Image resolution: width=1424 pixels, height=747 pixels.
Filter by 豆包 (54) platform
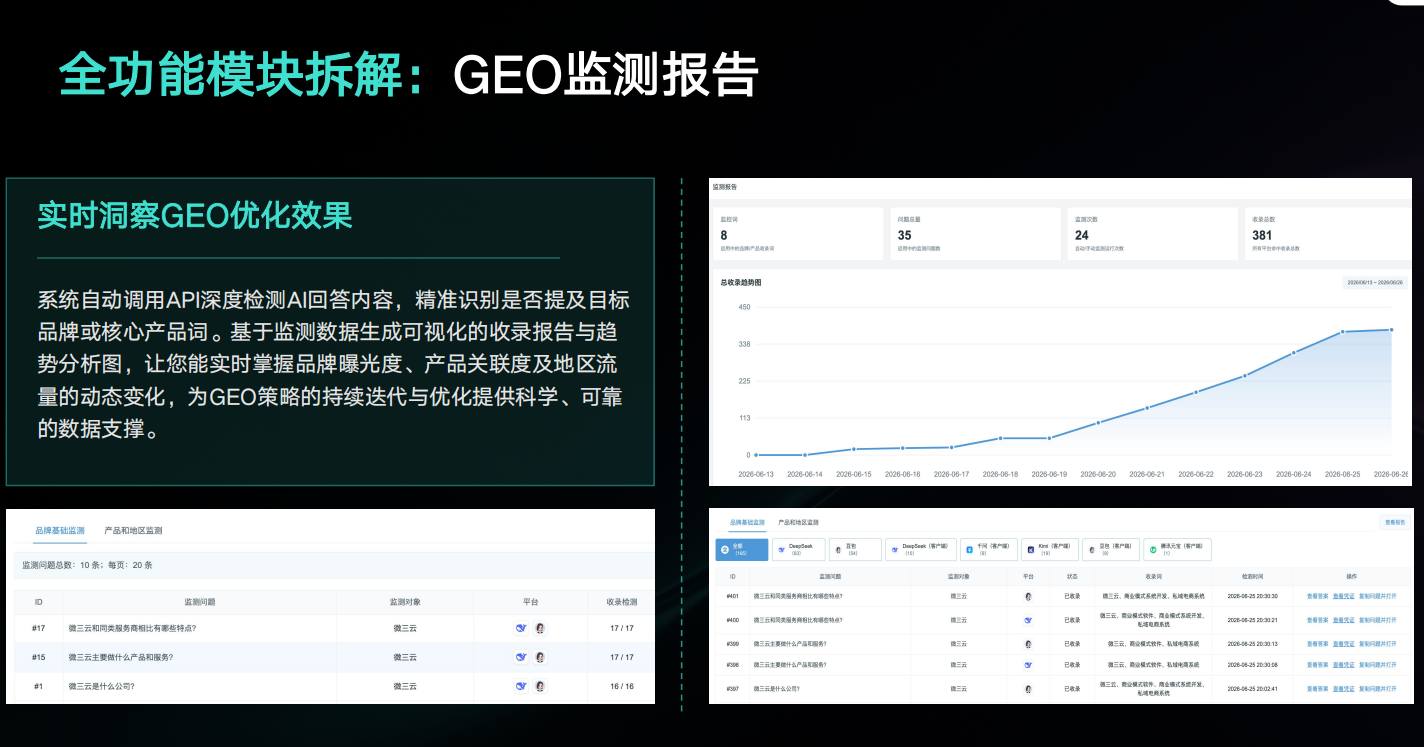coord(855,549)
